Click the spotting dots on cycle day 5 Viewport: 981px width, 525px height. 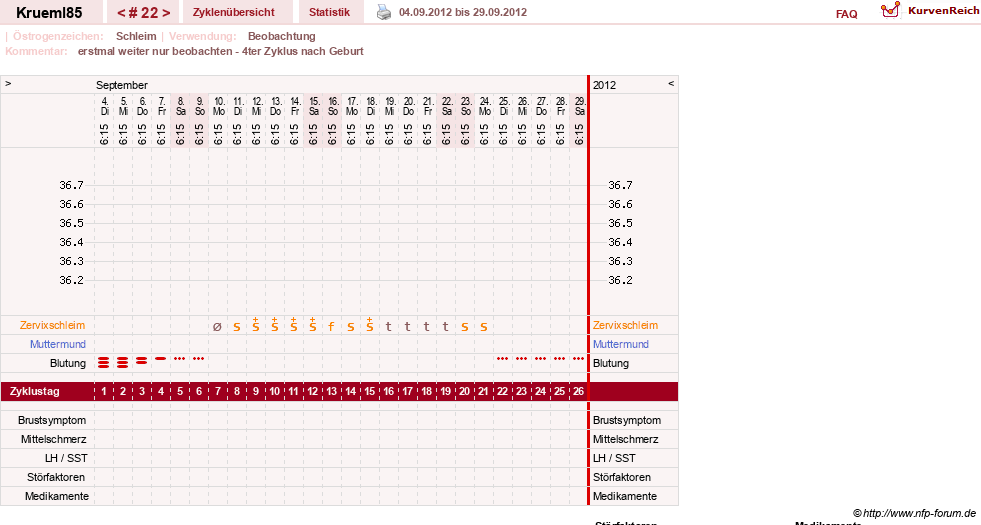tap(180, 359)
